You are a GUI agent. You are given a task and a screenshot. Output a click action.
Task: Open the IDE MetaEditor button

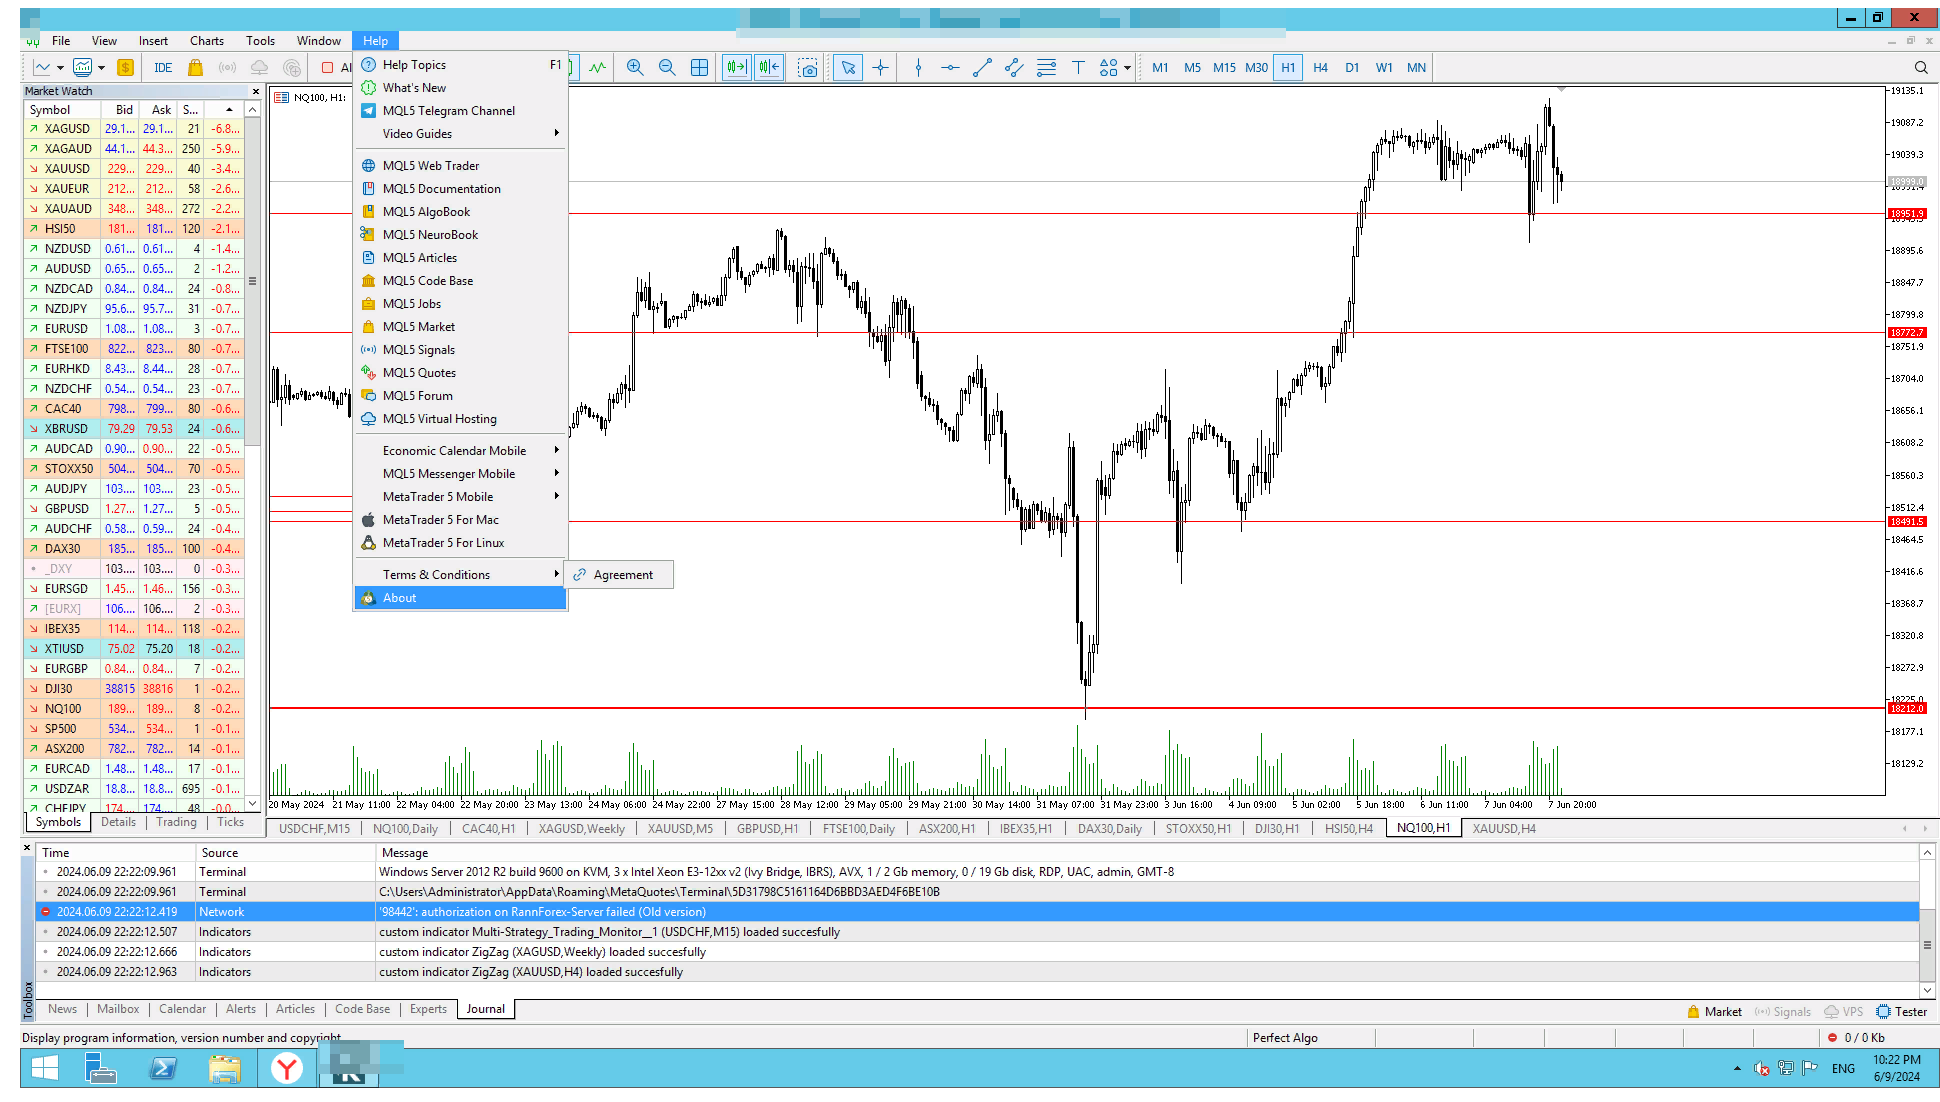(163, 68)
